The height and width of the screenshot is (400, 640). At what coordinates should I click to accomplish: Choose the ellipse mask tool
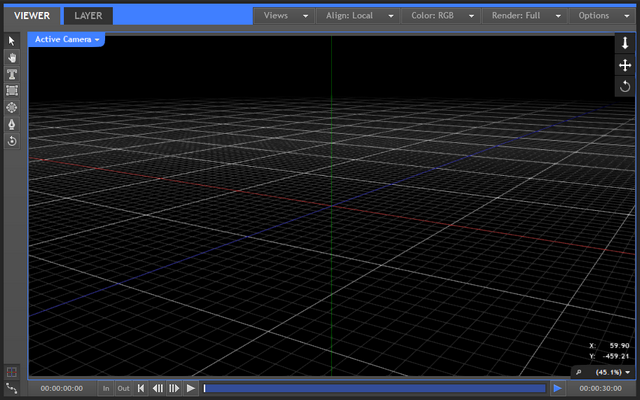point(12,107)
